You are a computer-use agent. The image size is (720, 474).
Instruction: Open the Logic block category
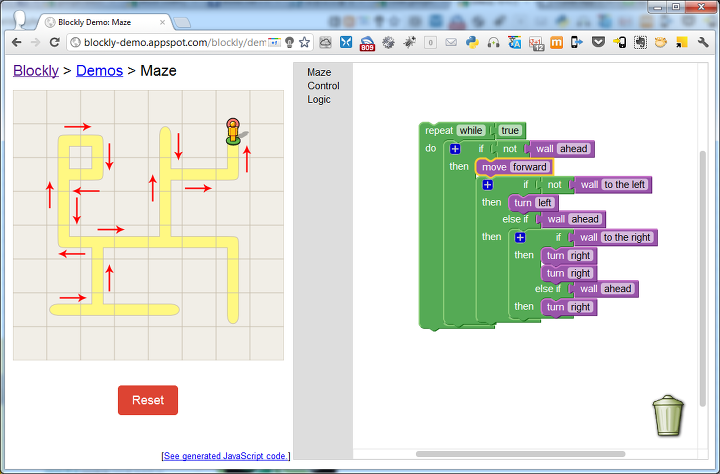tap(319, 99)
